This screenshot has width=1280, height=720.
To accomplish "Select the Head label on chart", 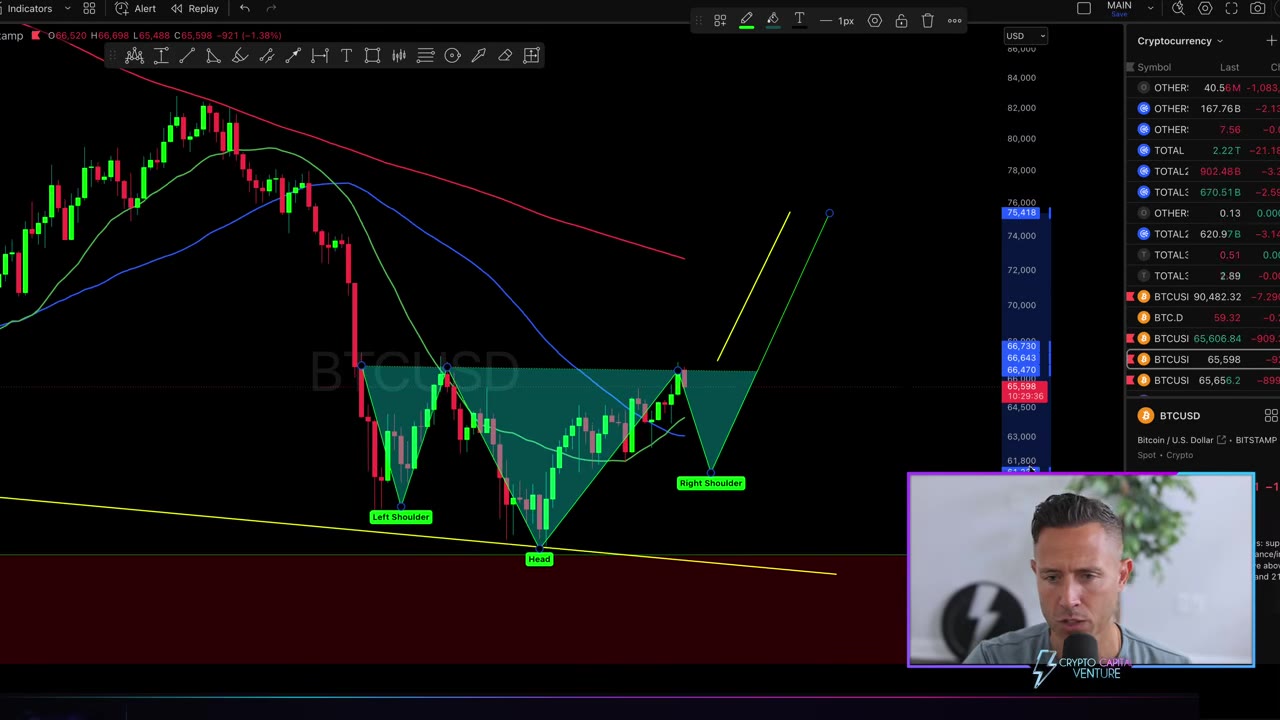I will [x=539, y=559].
